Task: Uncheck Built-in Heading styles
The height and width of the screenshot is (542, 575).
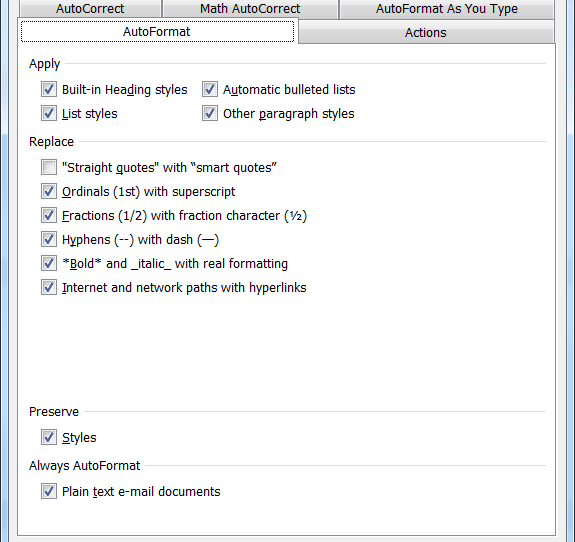Action: pyautogui.click(x=49, y=89)
